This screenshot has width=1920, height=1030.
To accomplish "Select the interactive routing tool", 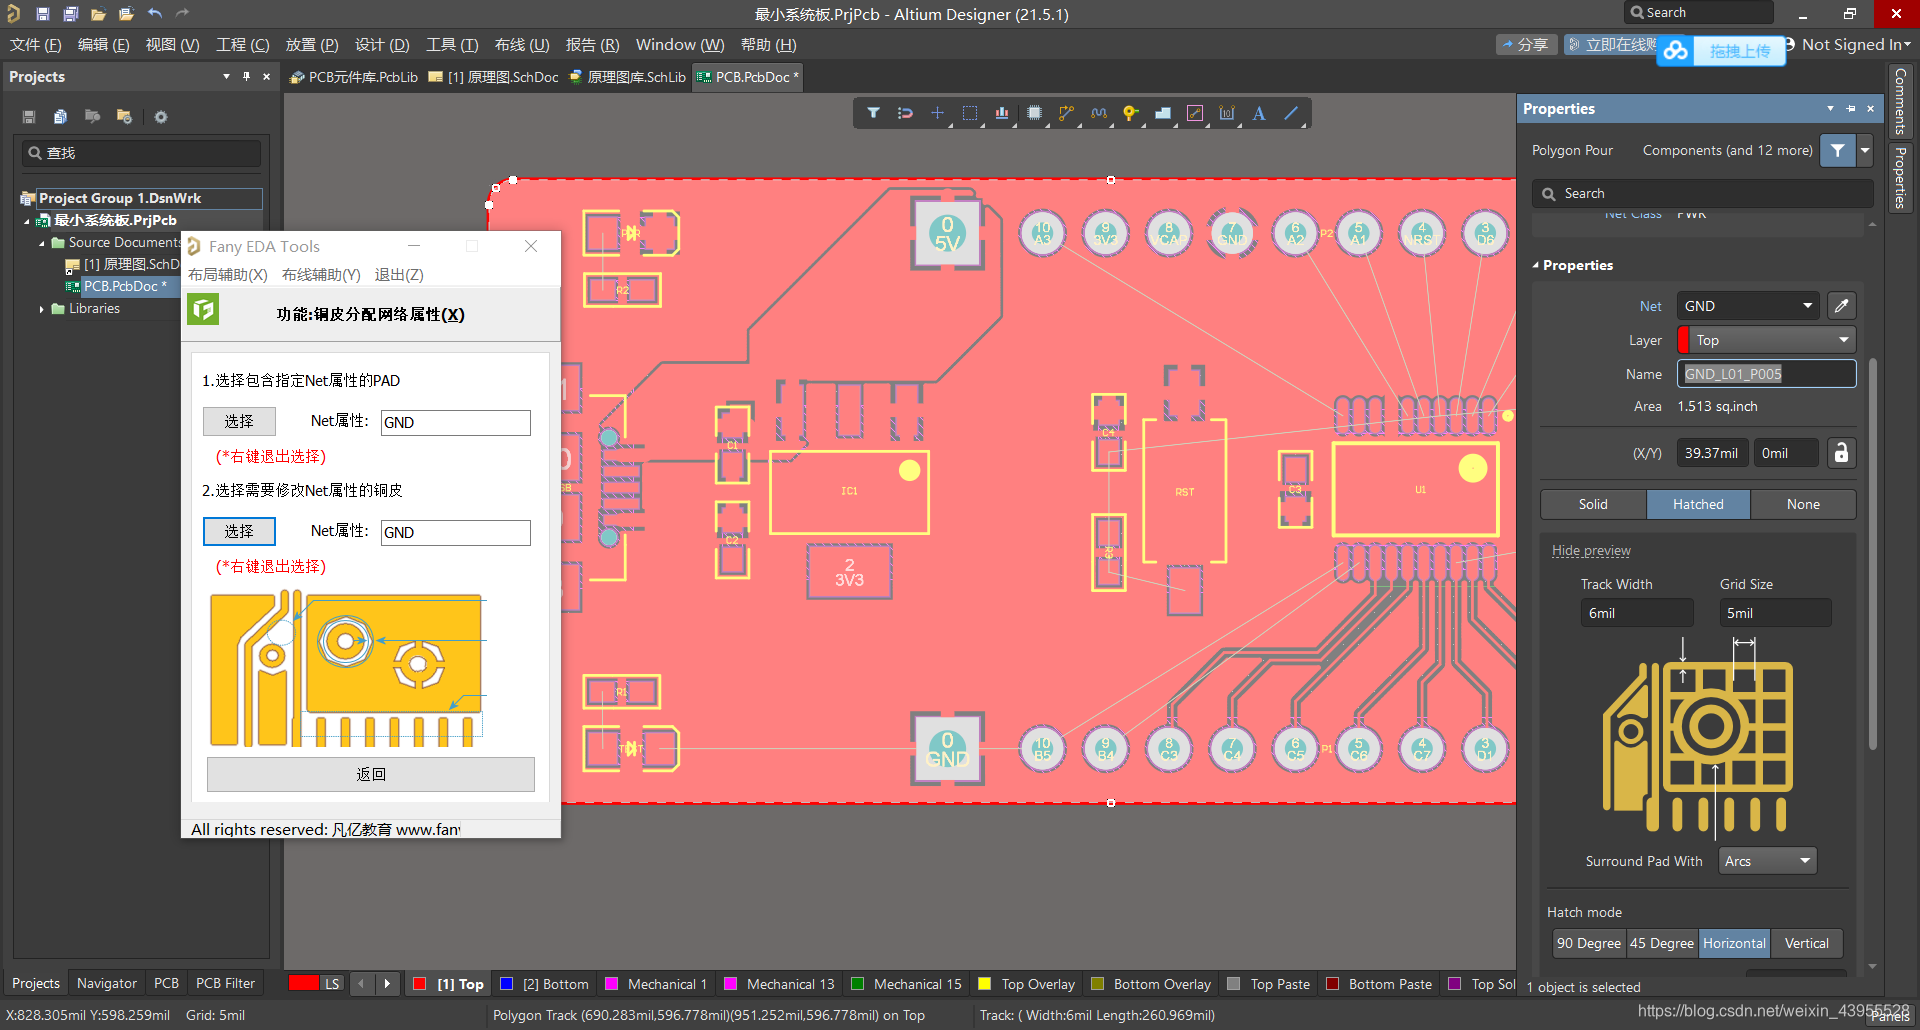I will click(x=1067, y=113).
